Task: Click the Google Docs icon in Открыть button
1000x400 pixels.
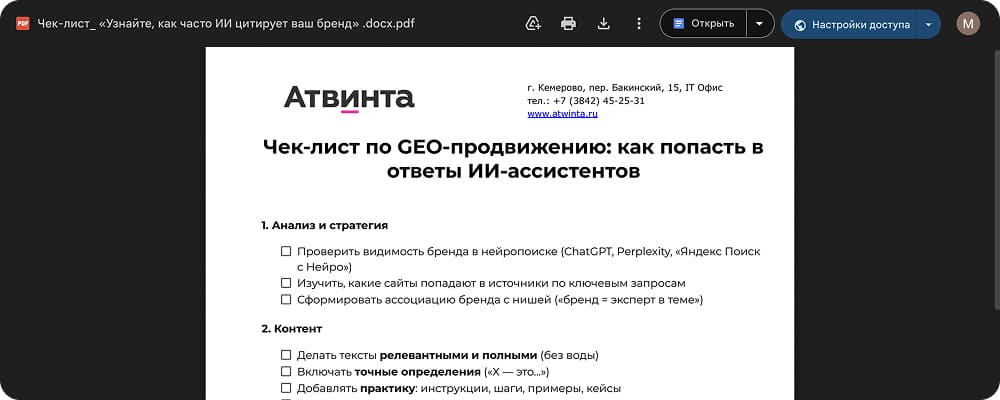Action: [x=679, y=24]
